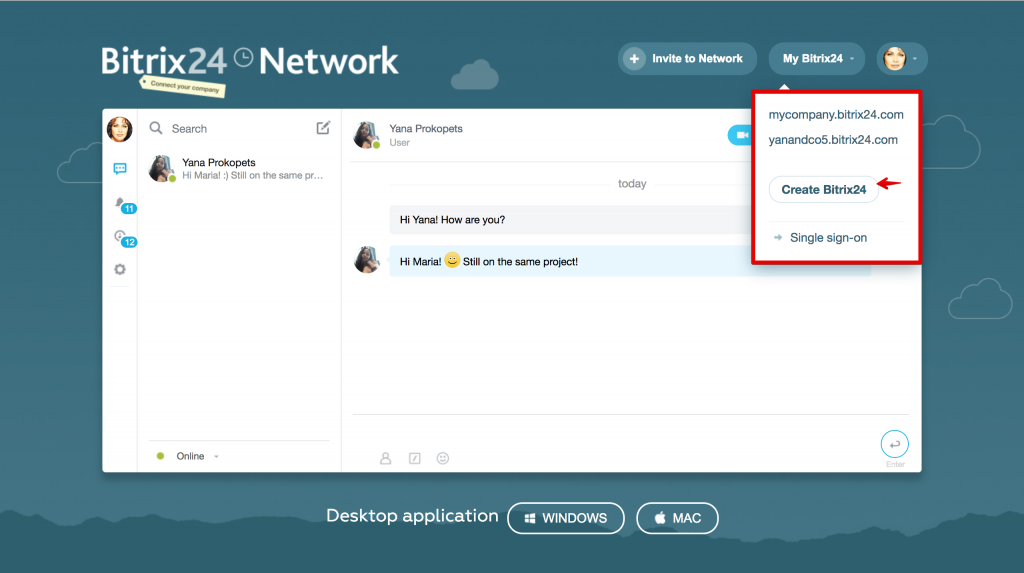Open notifications icon with badge 11

pos(123,205)
